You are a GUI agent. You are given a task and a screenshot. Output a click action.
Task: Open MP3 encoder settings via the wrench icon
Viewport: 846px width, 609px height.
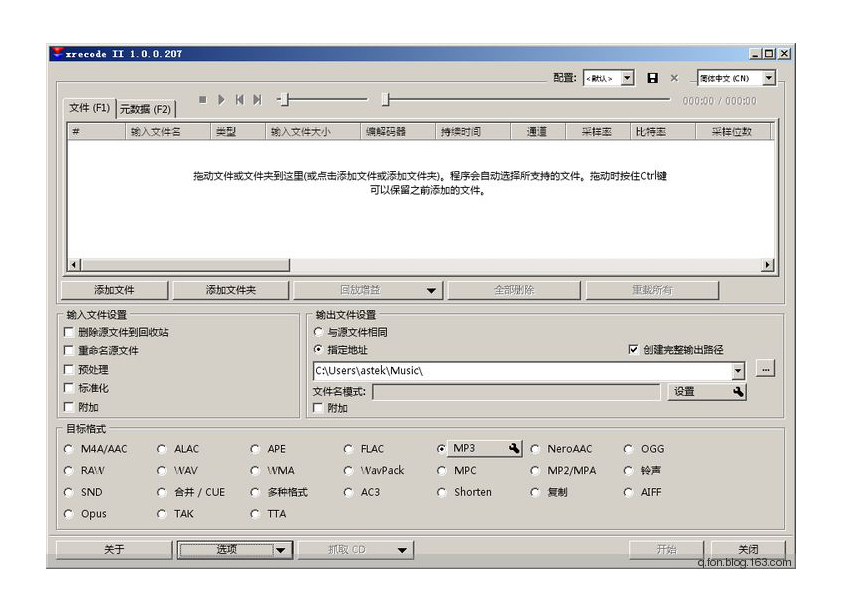point(512,448)
